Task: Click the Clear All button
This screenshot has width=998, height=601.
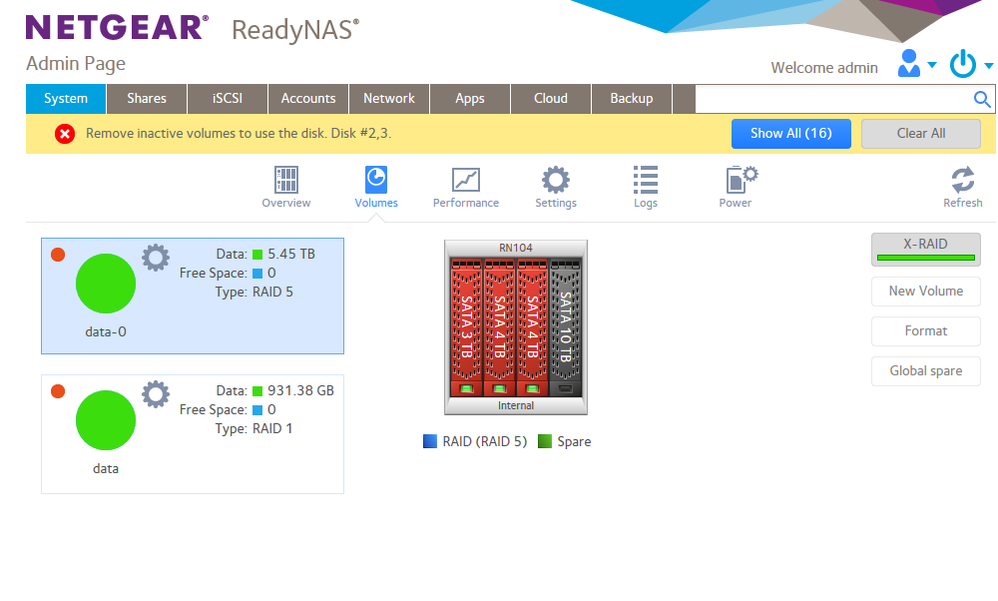Action: [x=920, y=133]
